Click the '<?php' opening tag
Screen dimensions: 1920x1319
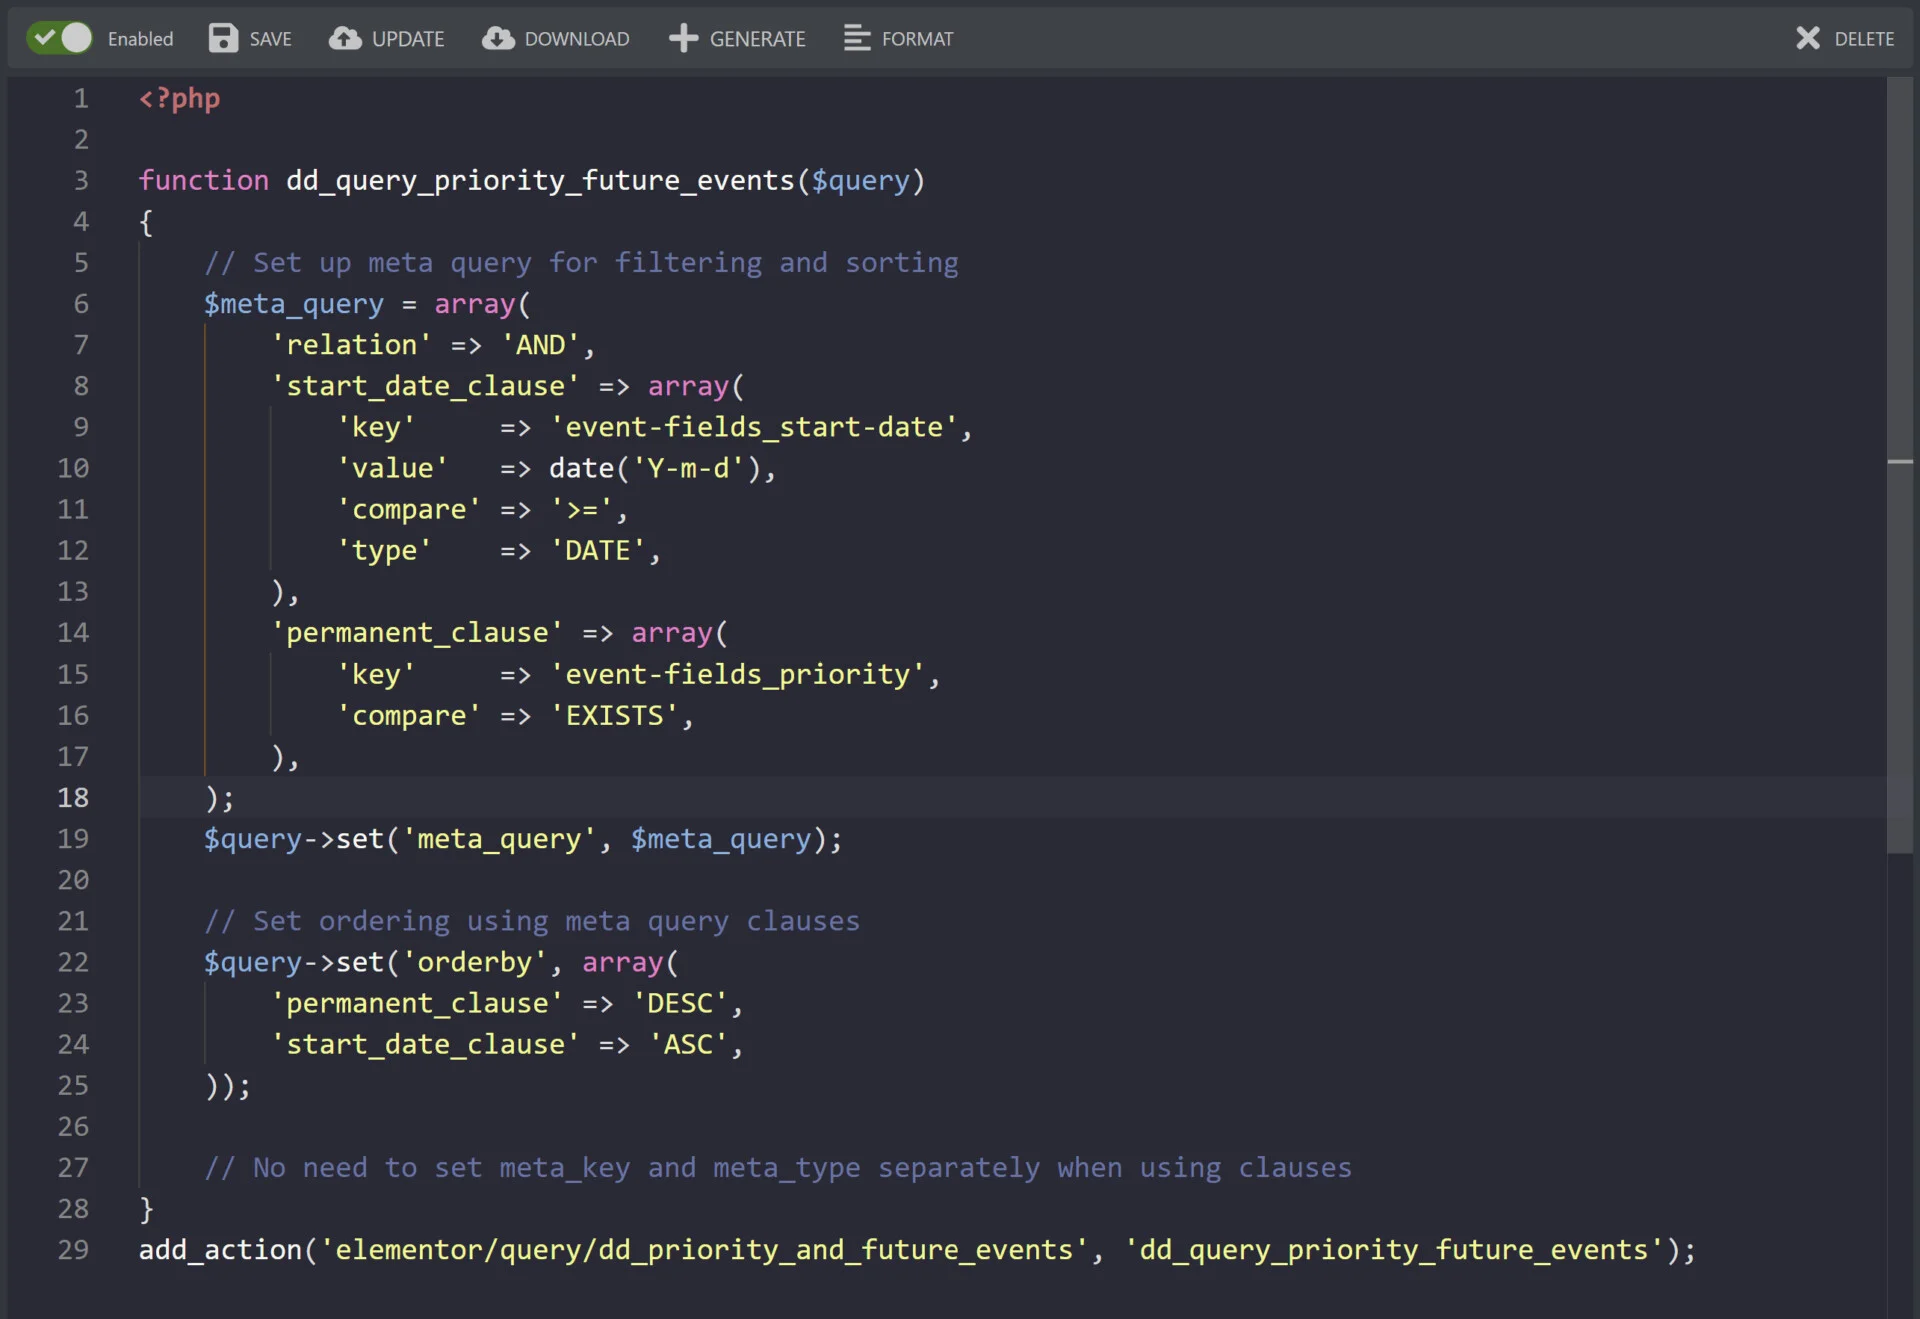(180, 98)
